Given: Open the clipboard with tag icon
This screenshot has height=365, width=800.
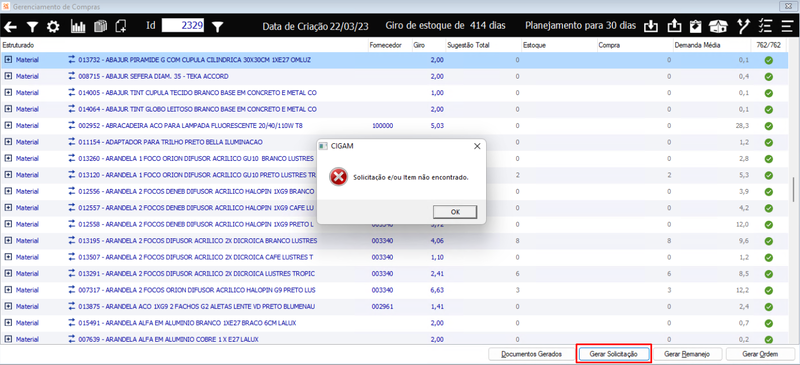Looking at the screenshot, I should [x=695, y=27].
